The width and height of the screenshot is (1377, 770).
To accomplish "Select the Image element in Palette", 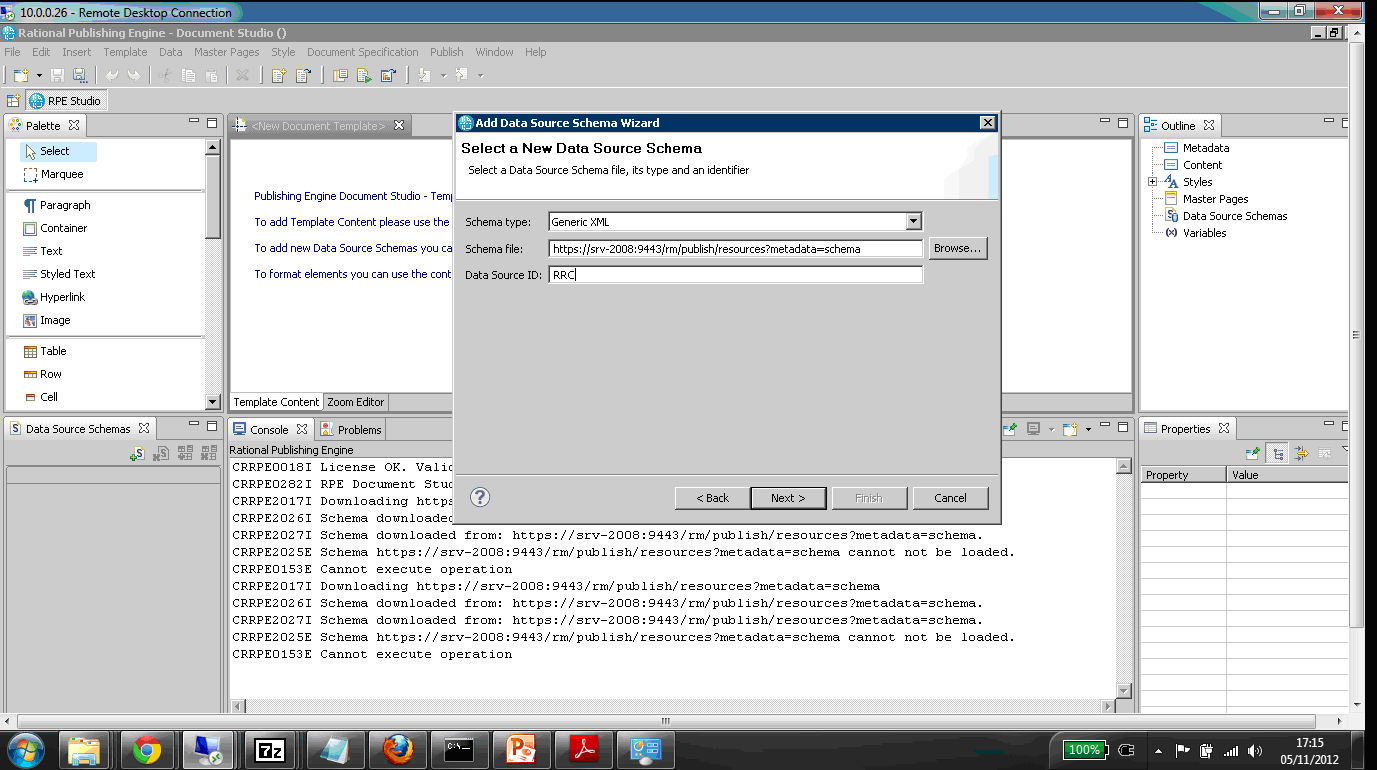I will tap(47, 320).
